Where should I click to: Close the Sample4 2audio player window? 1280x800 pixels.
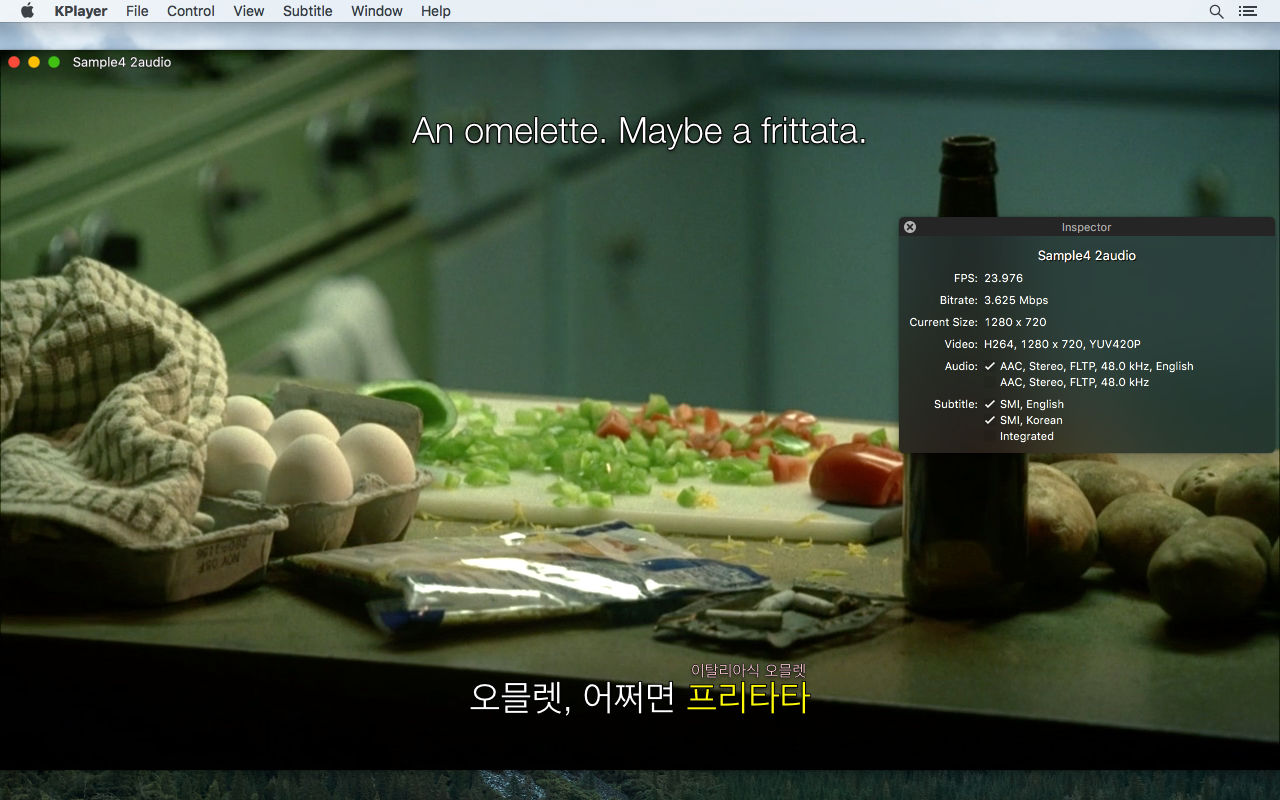click(x=14, y=62)
